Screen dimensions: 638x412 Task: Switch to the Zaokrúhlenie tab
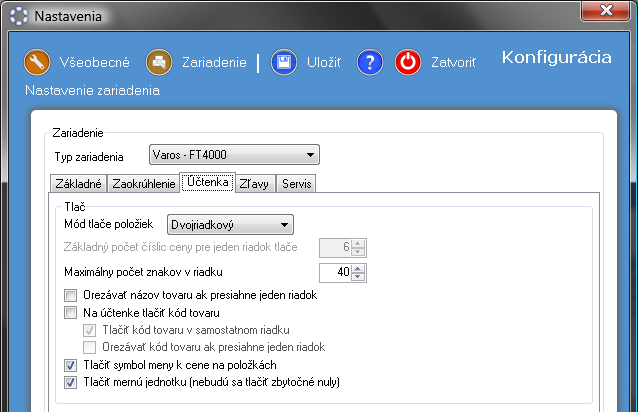pyautogui.click(x=144, y=183)
